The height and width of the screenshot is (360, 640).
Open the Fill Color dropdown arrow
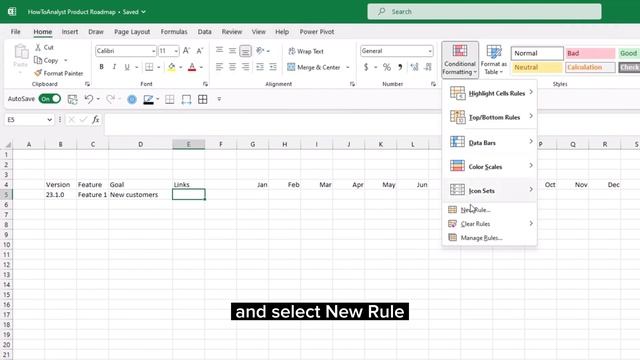coord(181,67)
